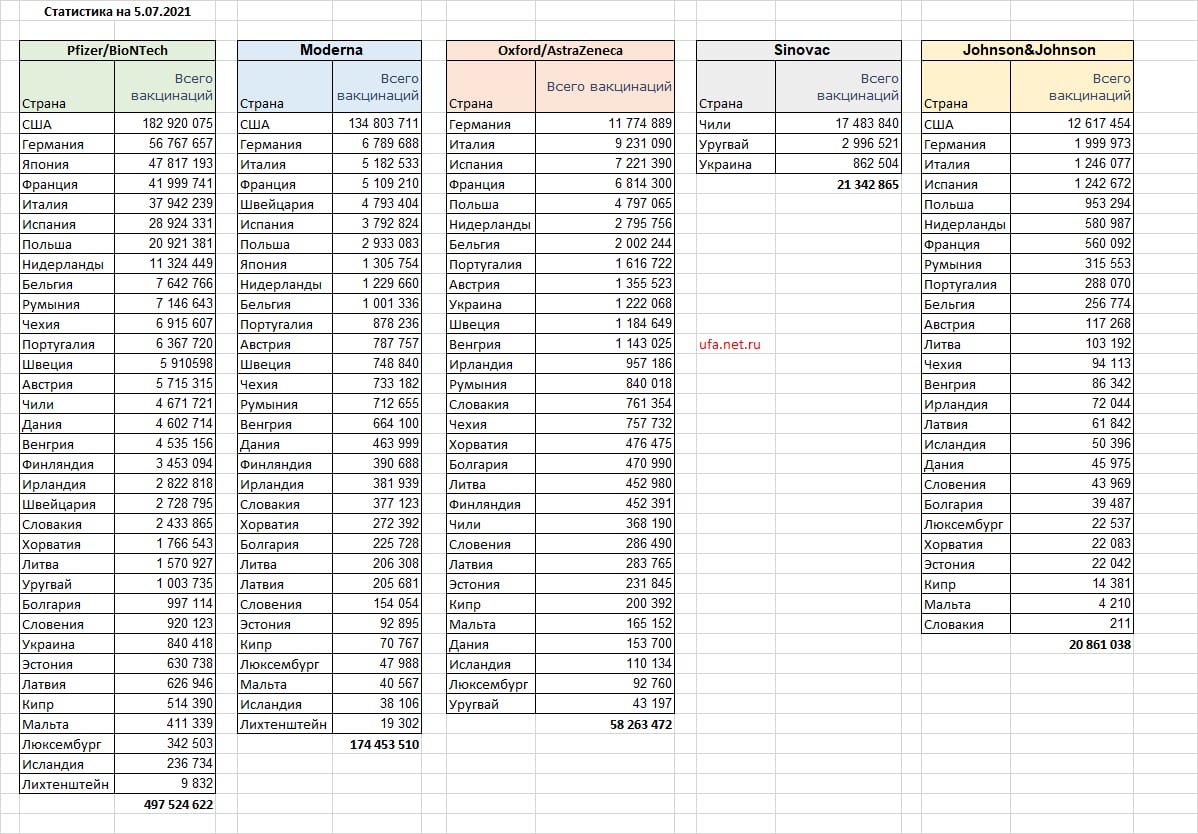
Task: Click the Sinovac table header
Action: pyautogui.click(x=798, y=50)
